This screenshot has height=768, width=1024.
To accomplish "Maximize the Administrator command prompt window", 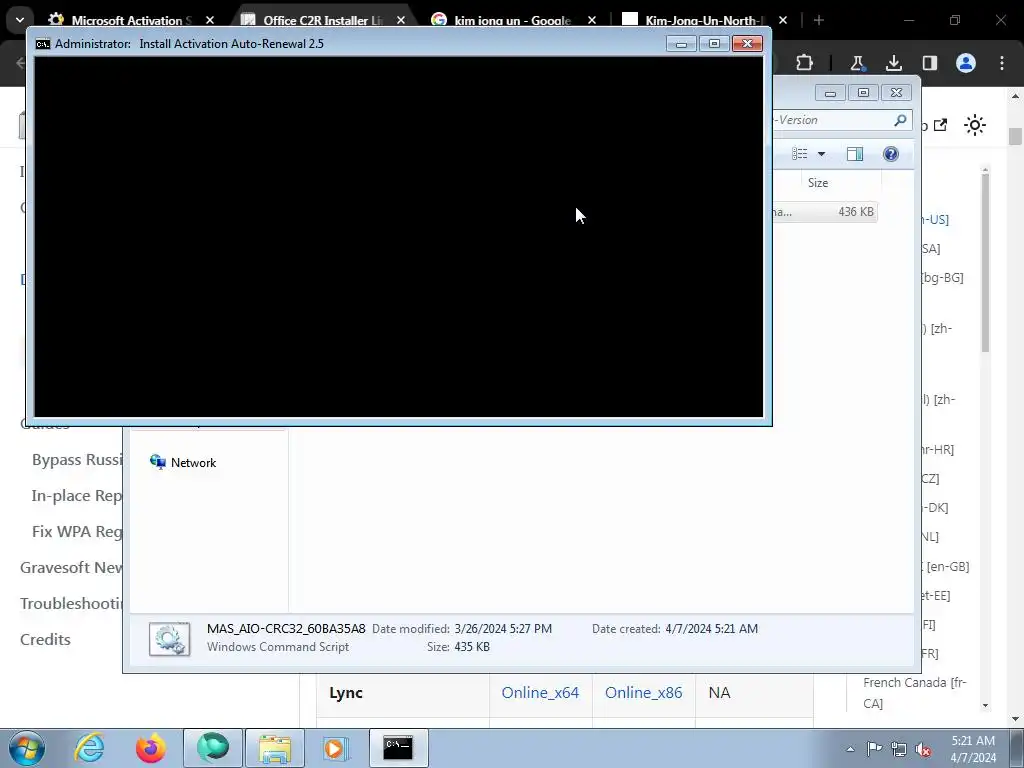I will pyautogui.click(x=714, y=43).
